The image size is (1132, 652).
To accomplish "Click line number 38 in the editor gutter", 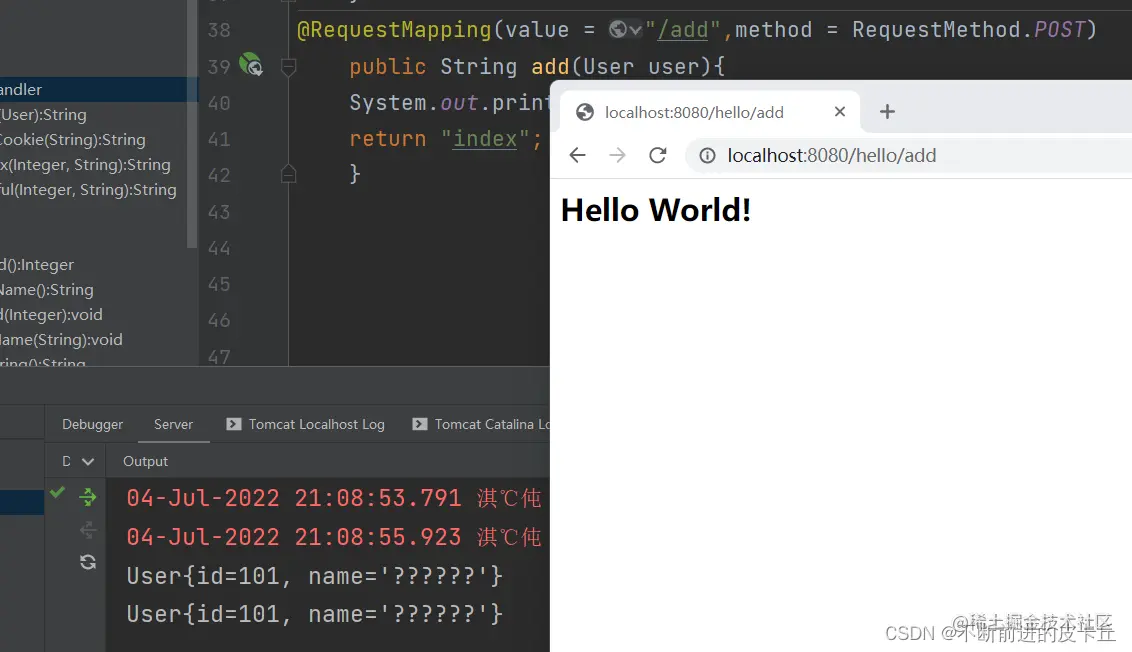I will (219, 30).
